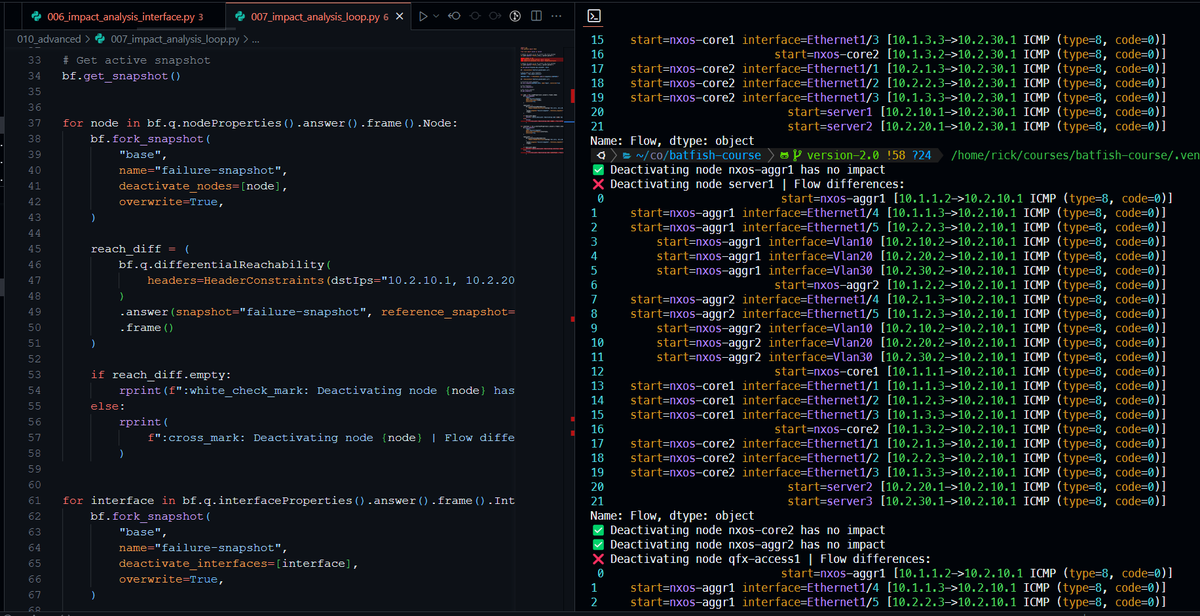Click 'Deactivating node nxos-core2 has no impact' line

pyautogui.click(x=747, y=530)
